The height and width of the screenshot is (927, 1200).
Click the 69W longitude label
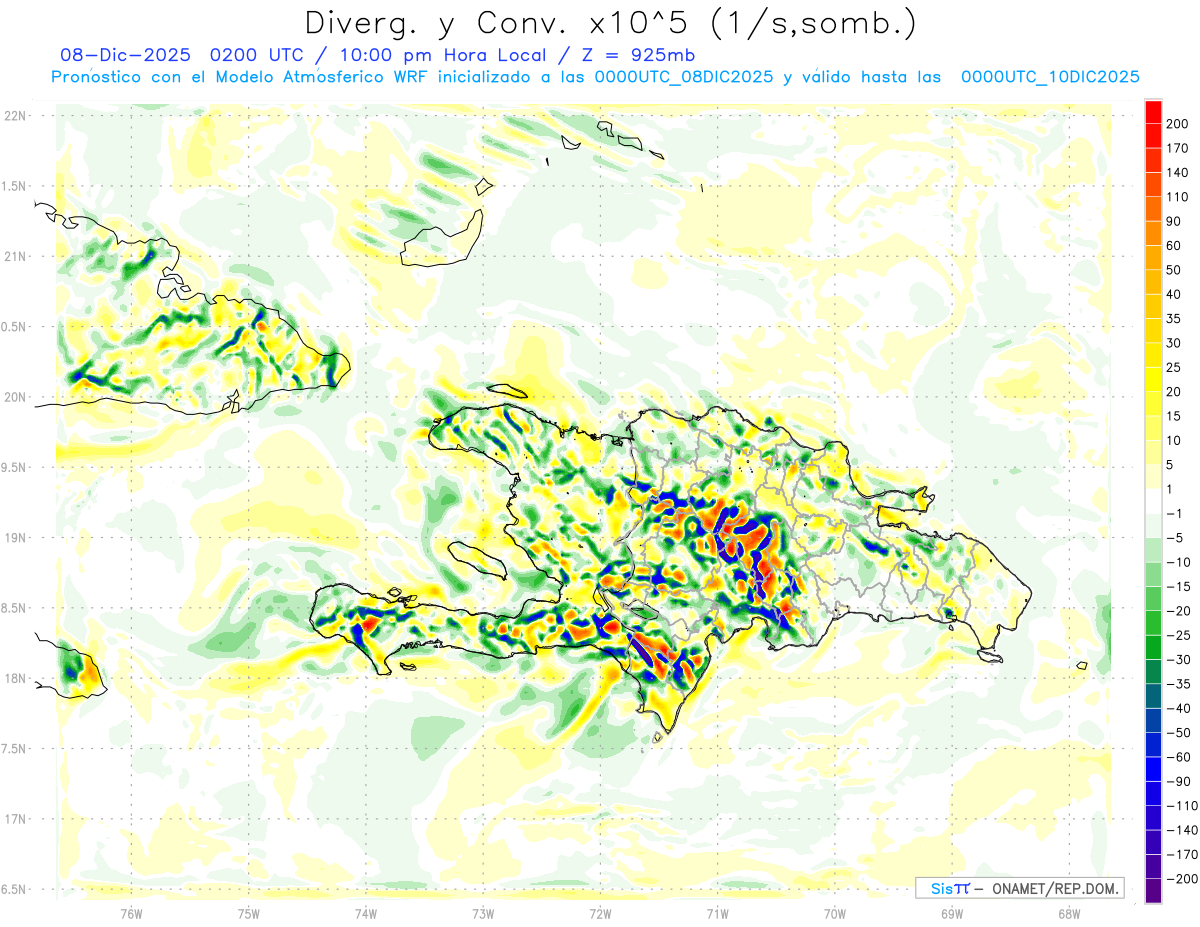click(952, 913)
